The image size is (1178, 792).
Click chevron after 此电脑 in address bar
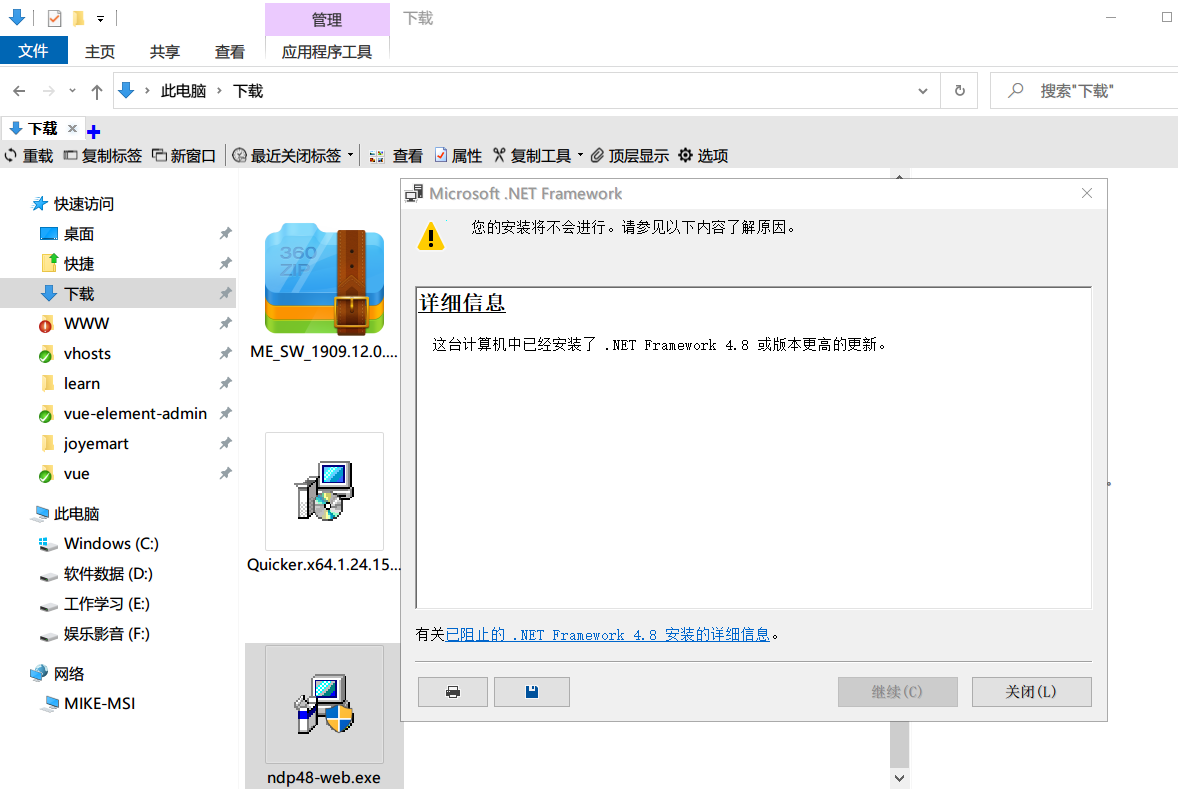219,91
